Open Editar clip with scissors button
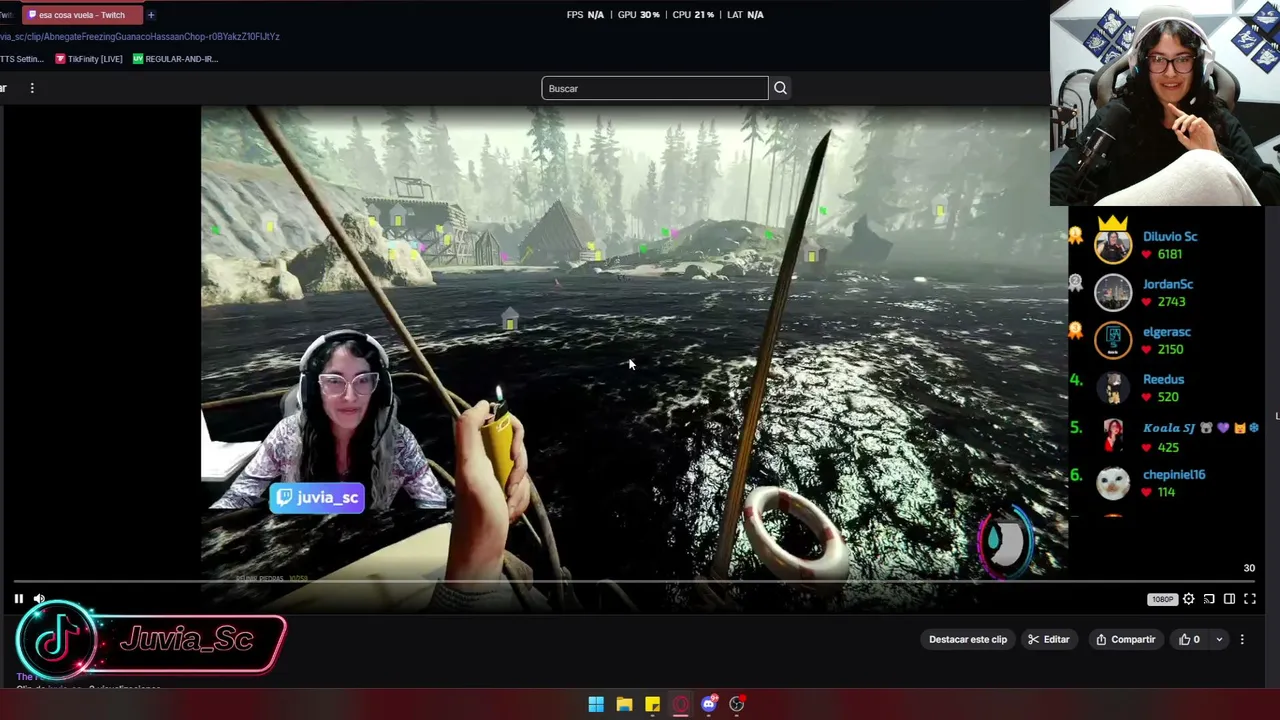This screenshot has width=1280, height=720. (1049, 640)
